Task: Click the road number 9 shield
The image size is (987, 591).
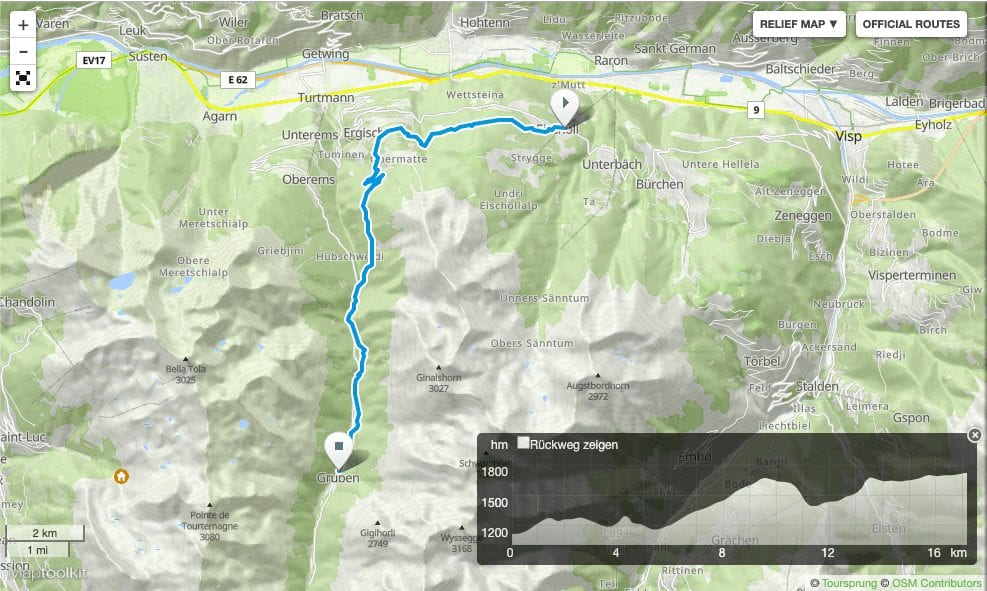Action: [x=756, y=110]
